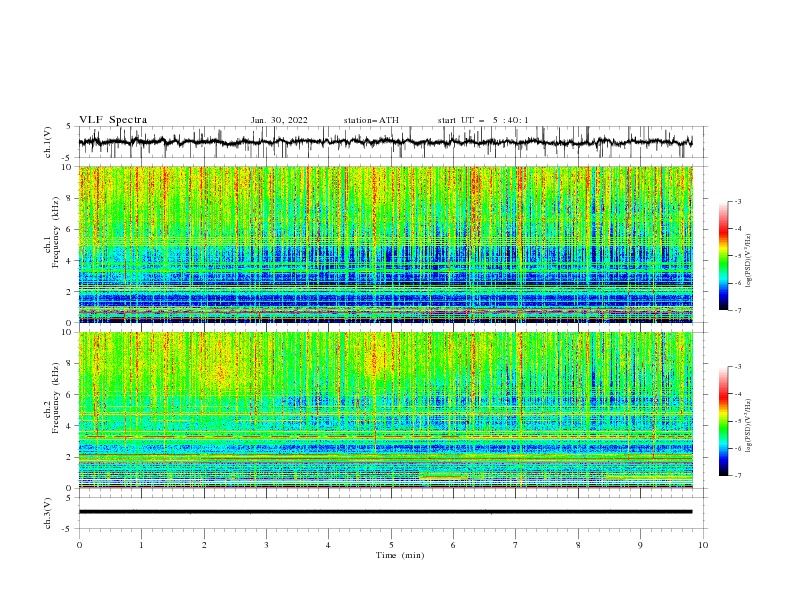Click the "ch.3(V)" waveform axis label

pos(48,513)
